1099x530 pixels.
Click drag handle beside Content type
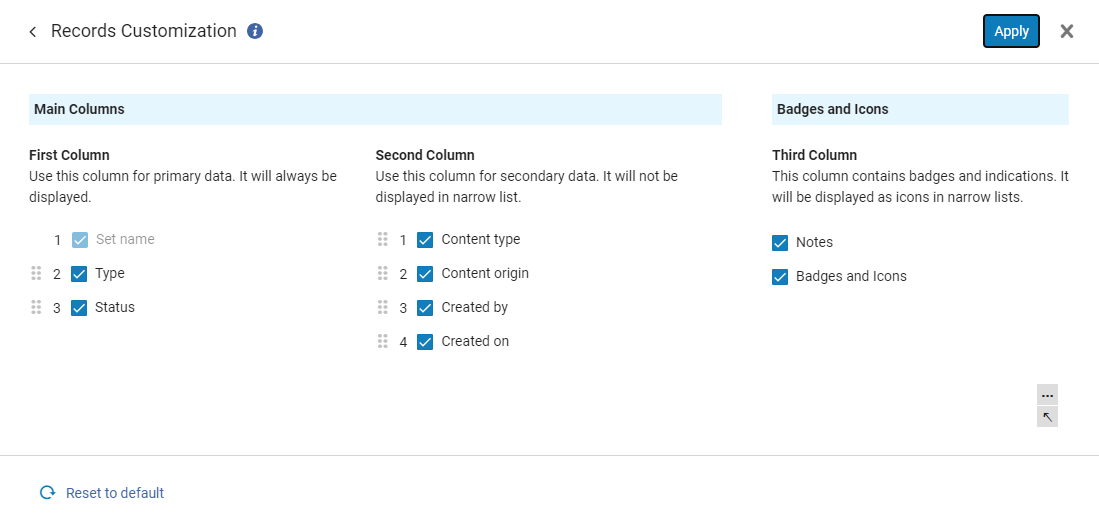pyautogui.click(x=382, y=240)
